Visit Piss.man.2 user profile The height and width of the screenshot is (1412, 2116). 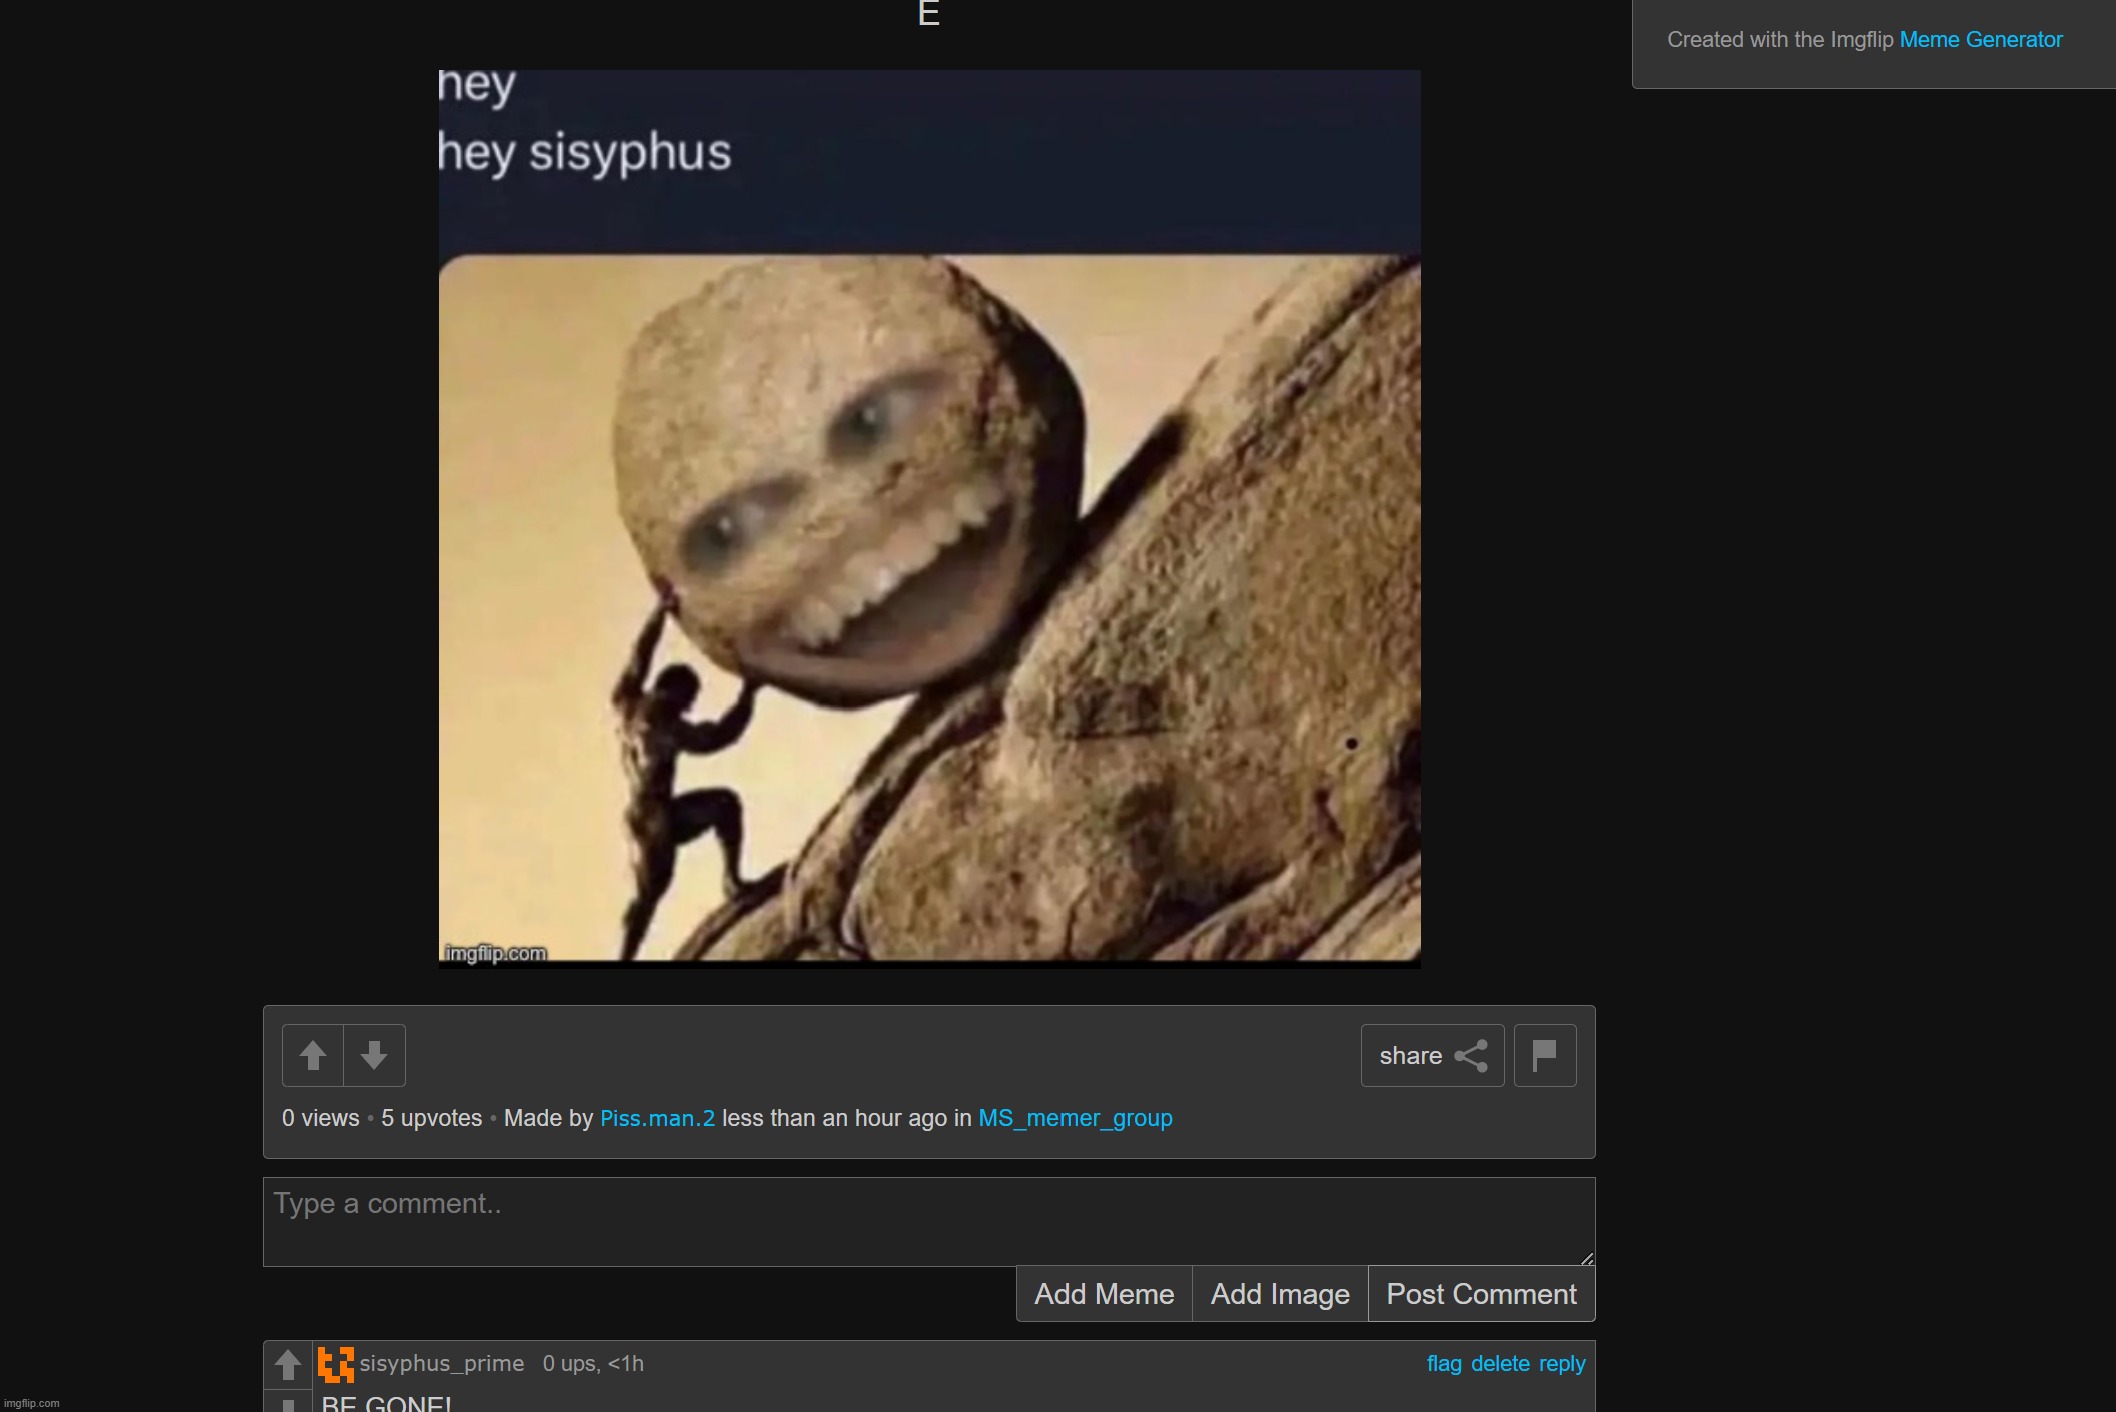click(x=657, y=1118)
